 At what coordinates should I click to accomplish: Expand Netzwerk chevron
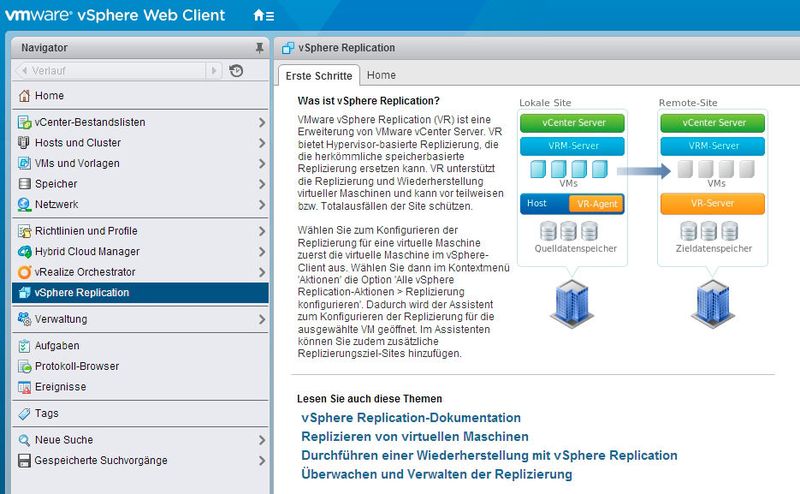click(262, 205)
